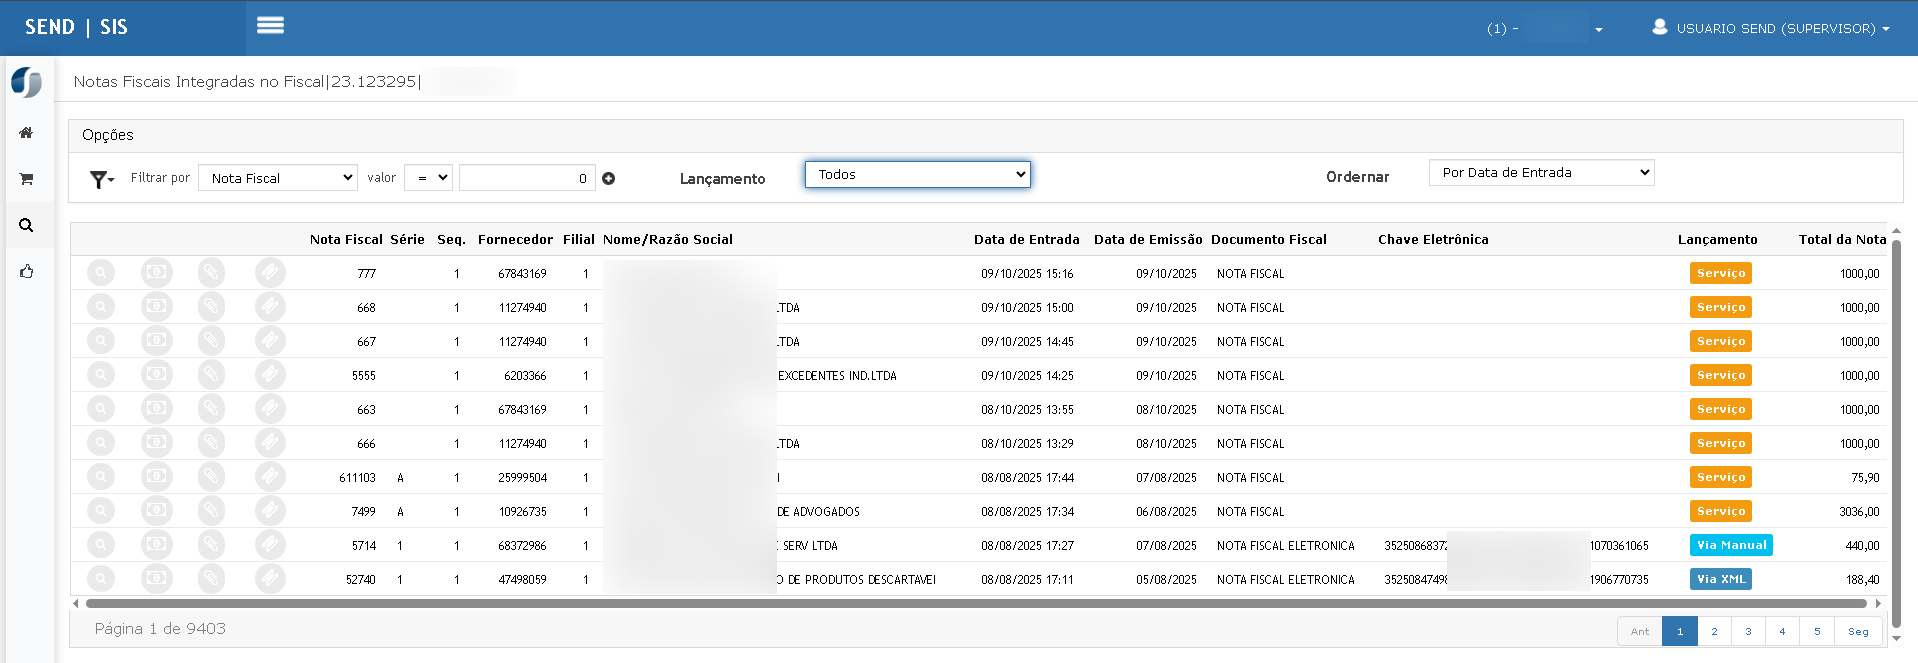Click the horizontal table scrollbar
The height and width of the screenshot is (663, 1918).
pos(975,603)
